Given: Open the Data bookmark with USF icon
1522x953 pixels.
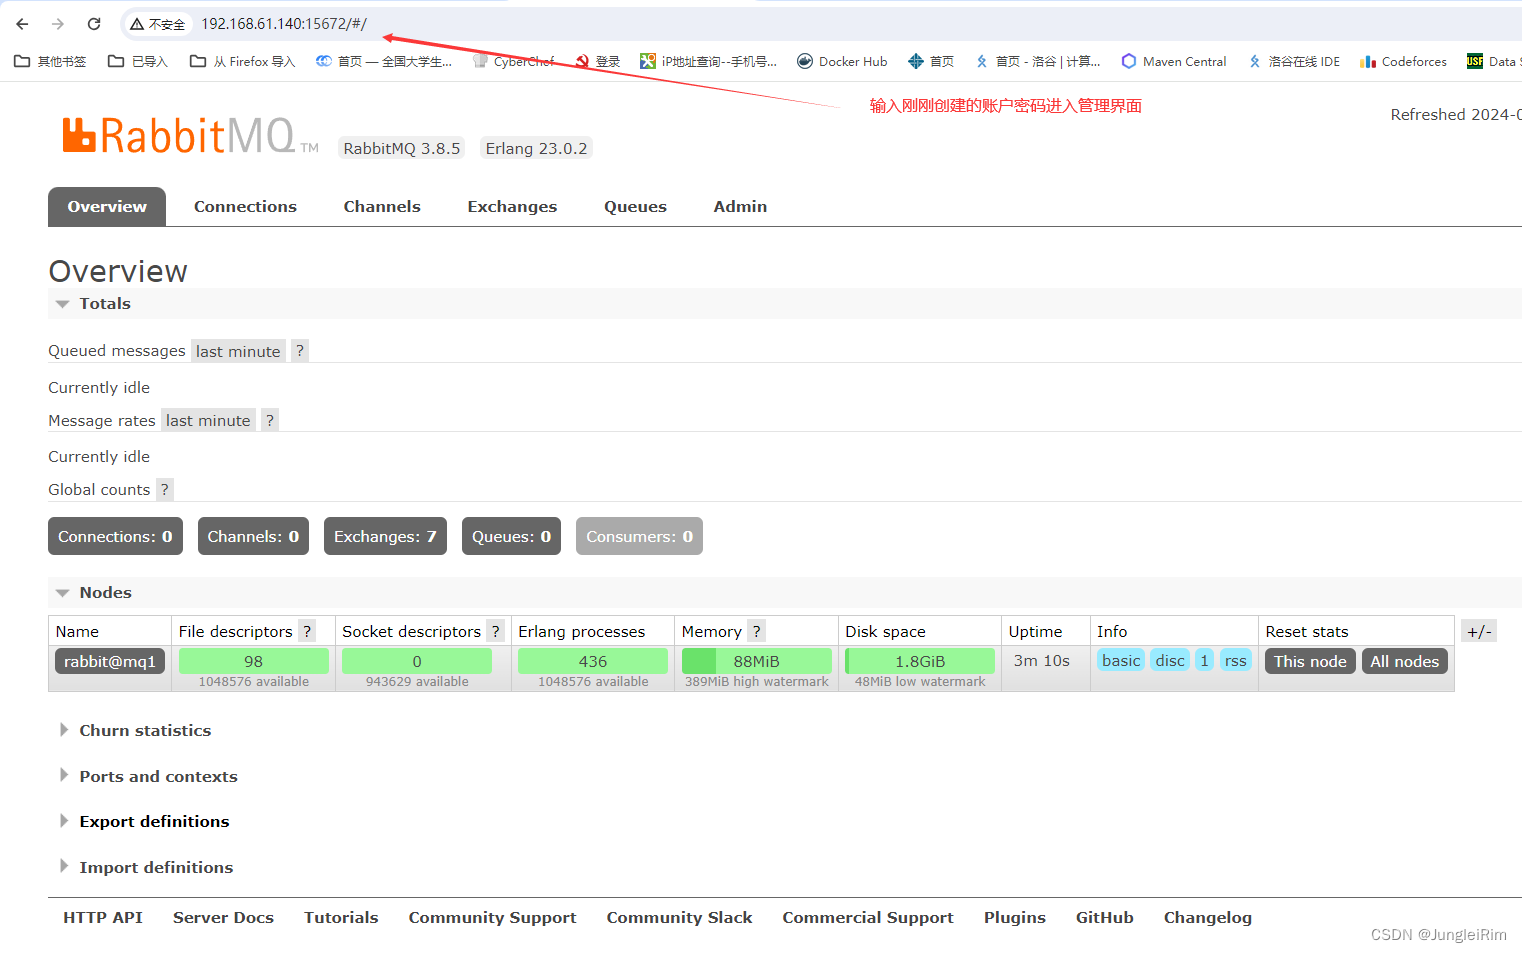Looking at the screenshot, I should tap(1494, 61).
